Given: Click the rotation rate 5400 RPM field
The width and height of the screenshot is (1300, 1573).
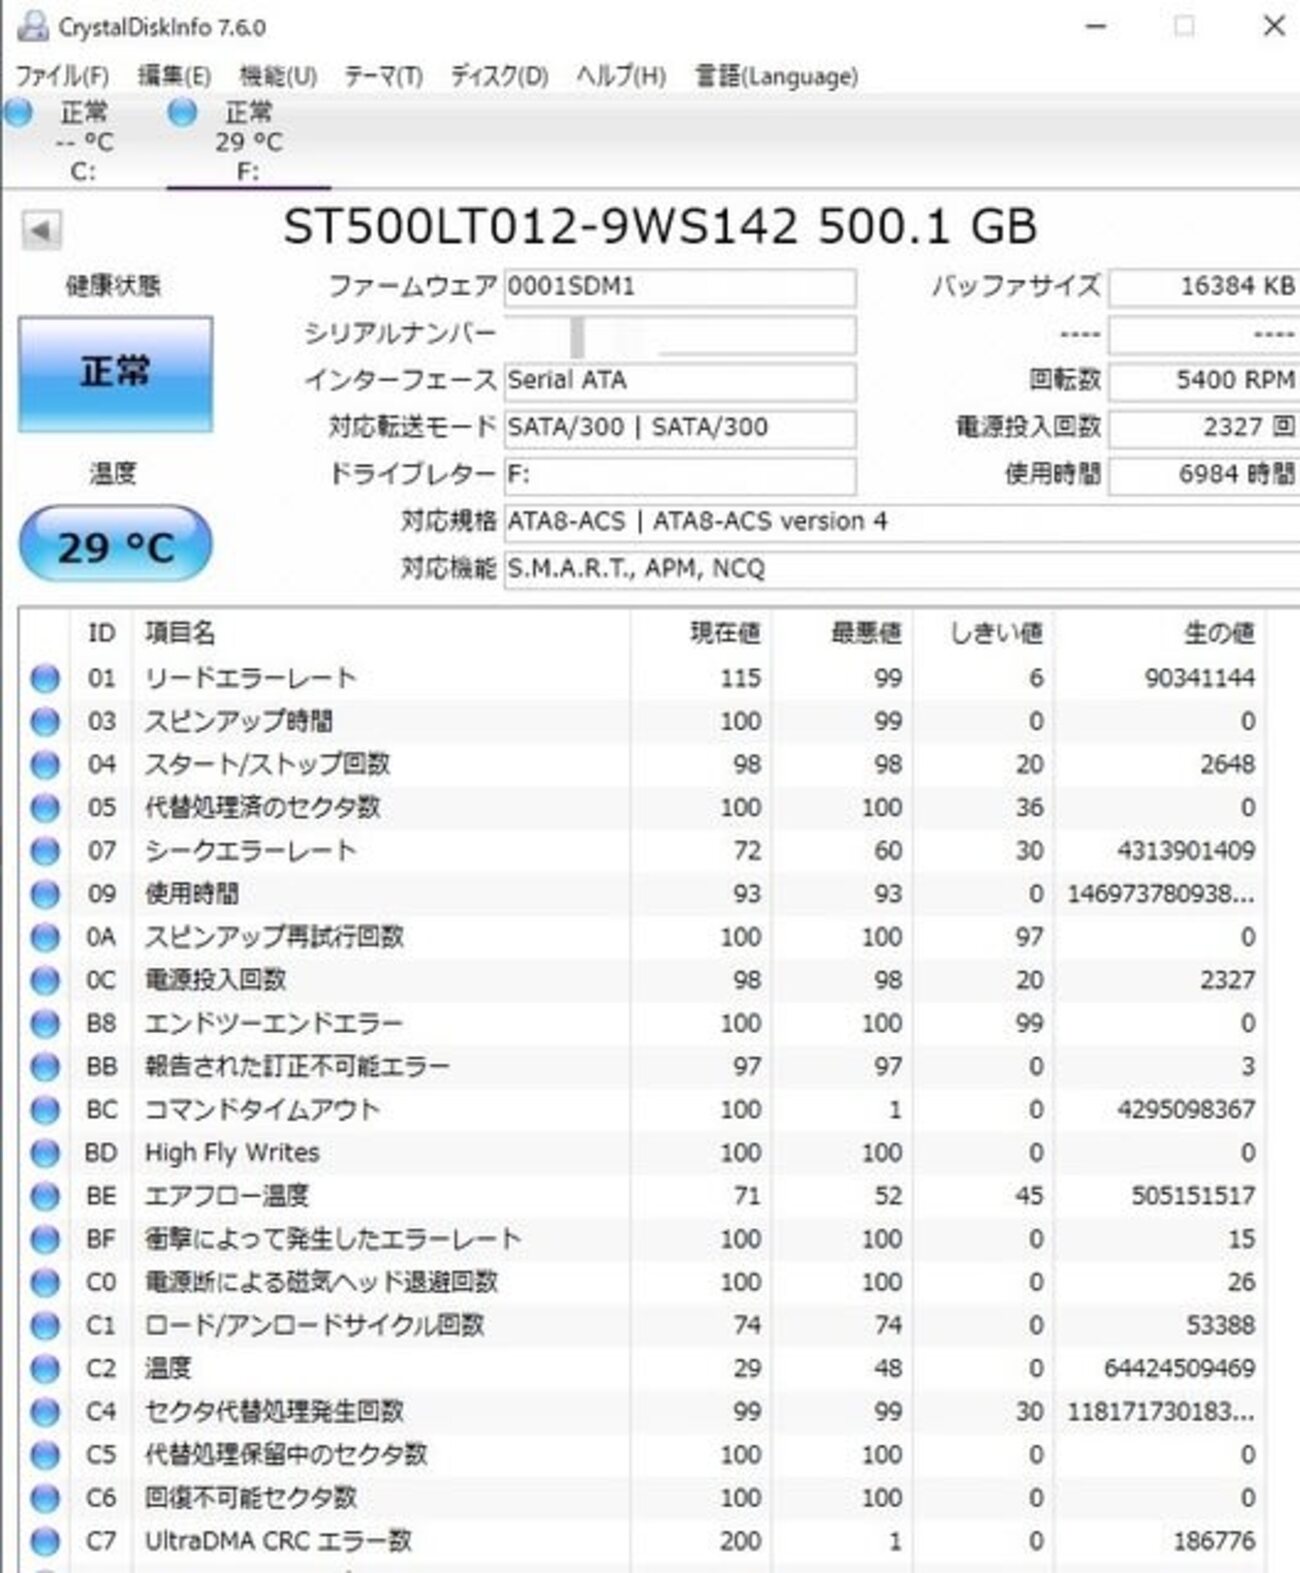Looking at the screenshot, I should point(1205,381).
